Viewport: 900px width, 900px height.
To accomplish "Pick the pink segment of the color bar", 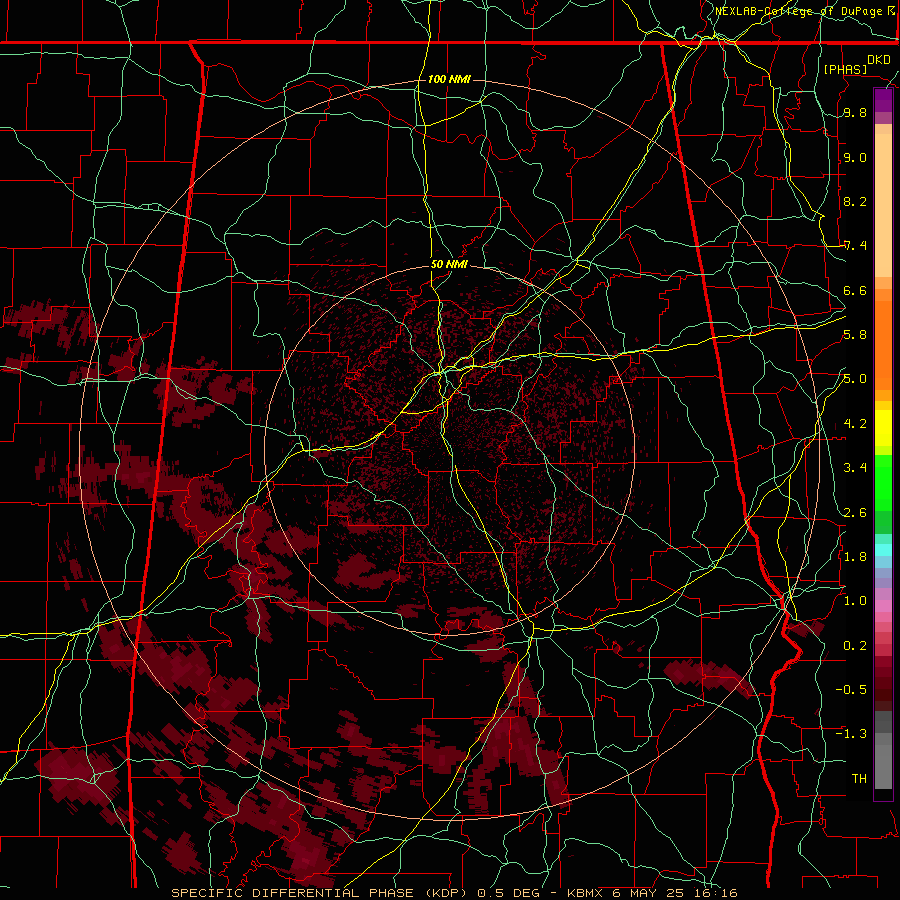I will tap(883, 606).
